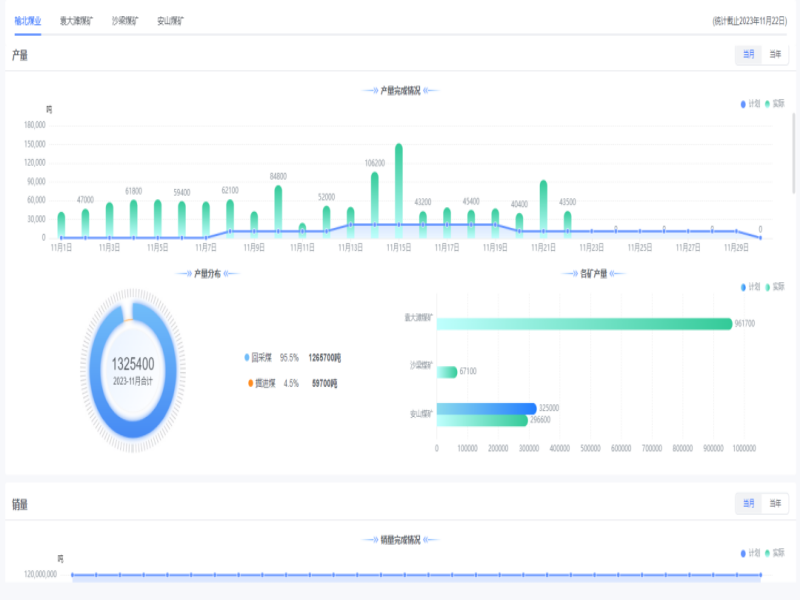The image size is (800, 600).
Task: Select 当月 in the 产量 section
Action: coord(748,55)
